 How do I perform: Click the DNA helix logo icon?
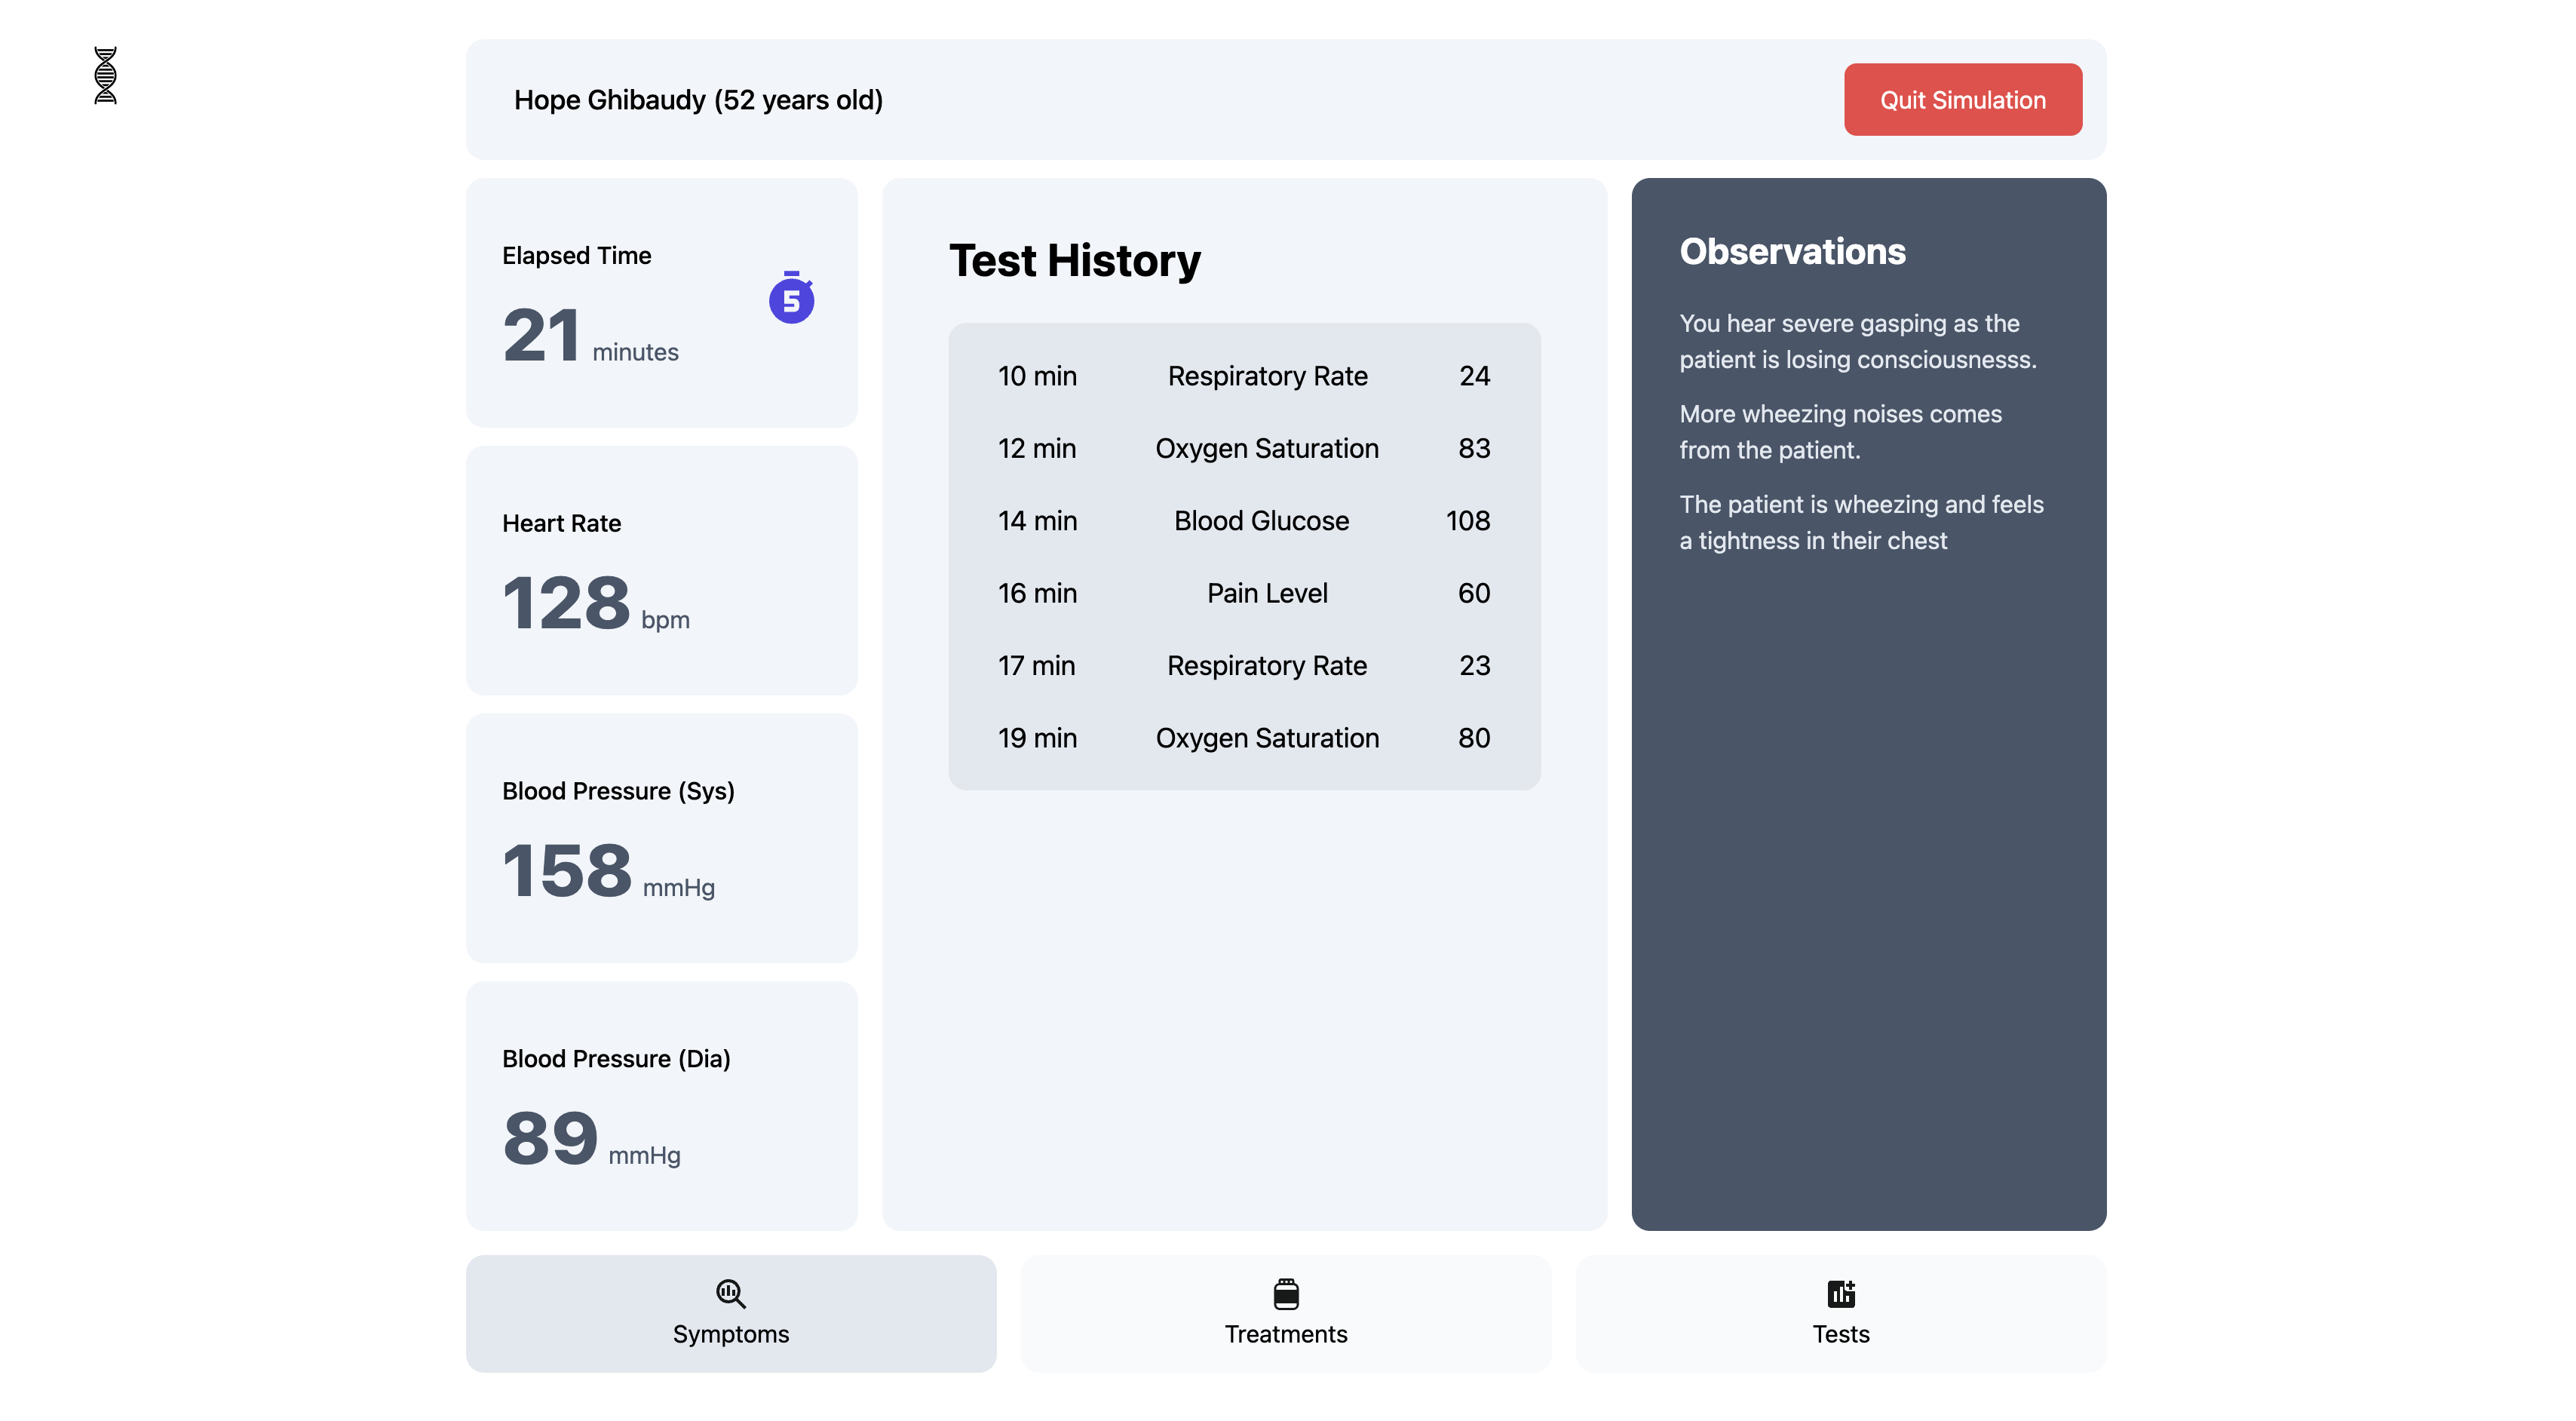105,75
